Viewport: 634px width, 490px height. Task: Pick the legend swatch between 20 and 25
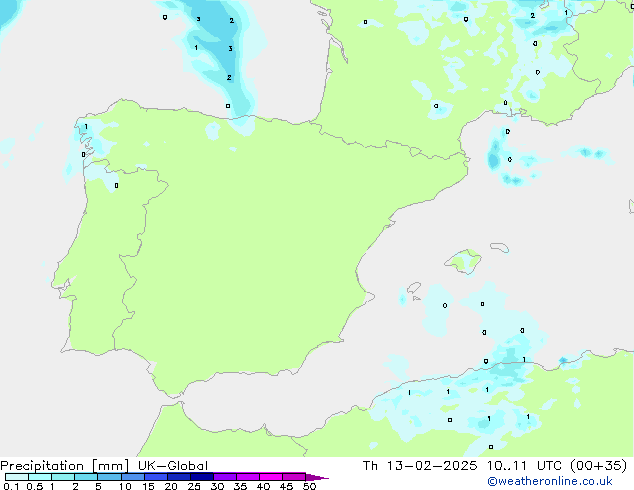coord(179,477)
